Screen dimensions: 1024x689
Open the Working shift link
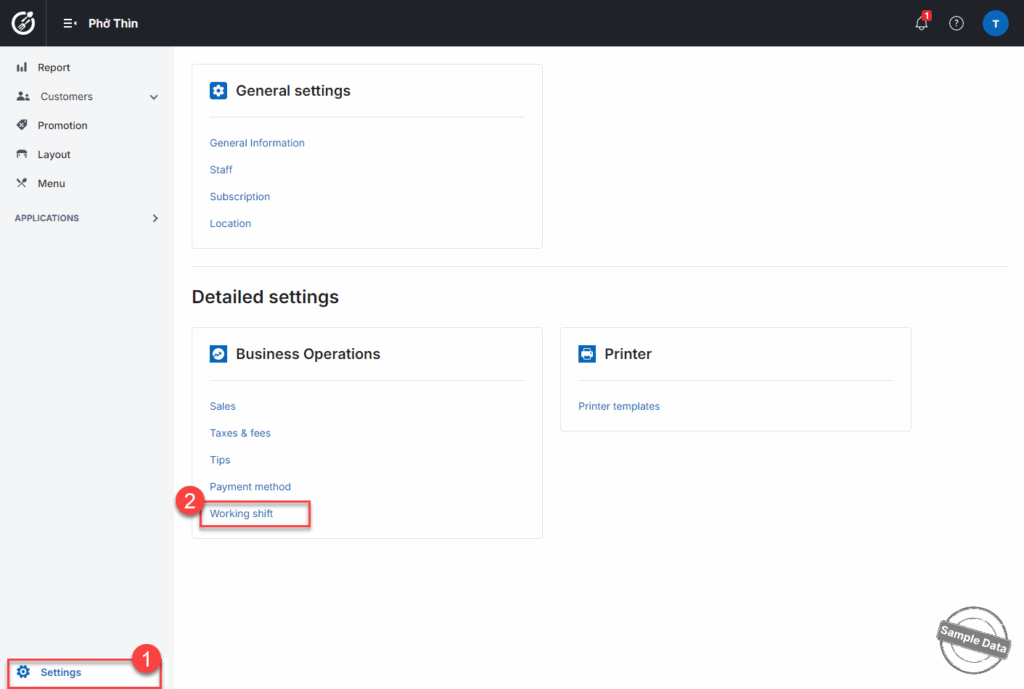tap(241, 514)
